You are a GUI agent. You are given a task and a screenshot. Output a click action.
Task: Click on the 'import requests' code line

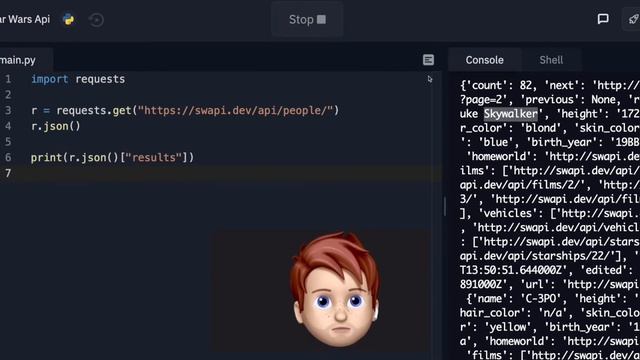pyautogui.click(x=78, y=79)
